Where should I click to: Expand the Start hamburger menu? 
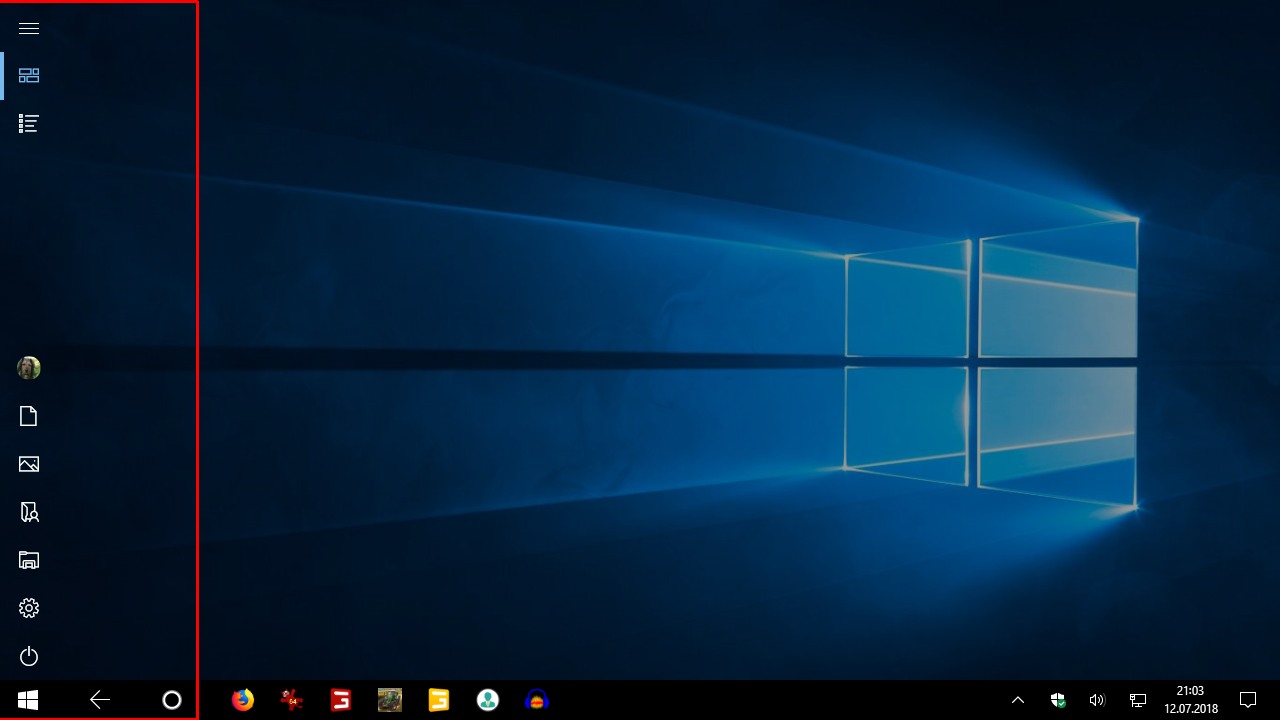pos(29,28)
